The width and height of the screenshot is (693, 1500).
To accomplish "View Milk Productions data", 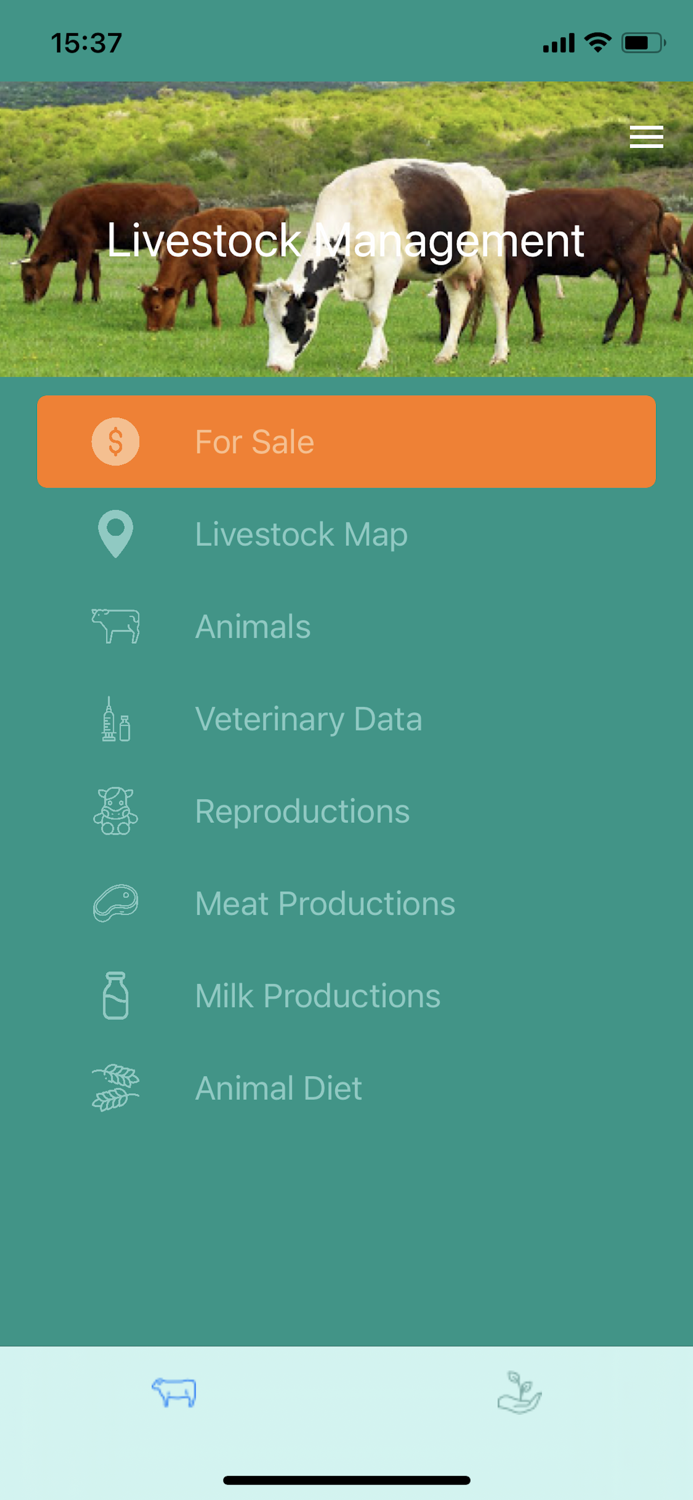I will click(x=318, y=995).
